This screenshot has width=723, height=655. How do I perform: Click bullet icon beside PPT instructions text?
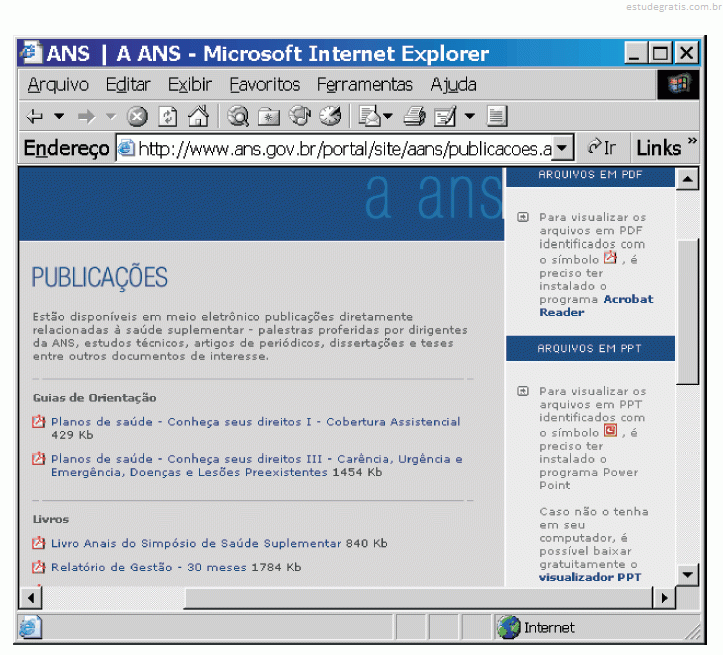pyautogui.click(x=522, y=391)
